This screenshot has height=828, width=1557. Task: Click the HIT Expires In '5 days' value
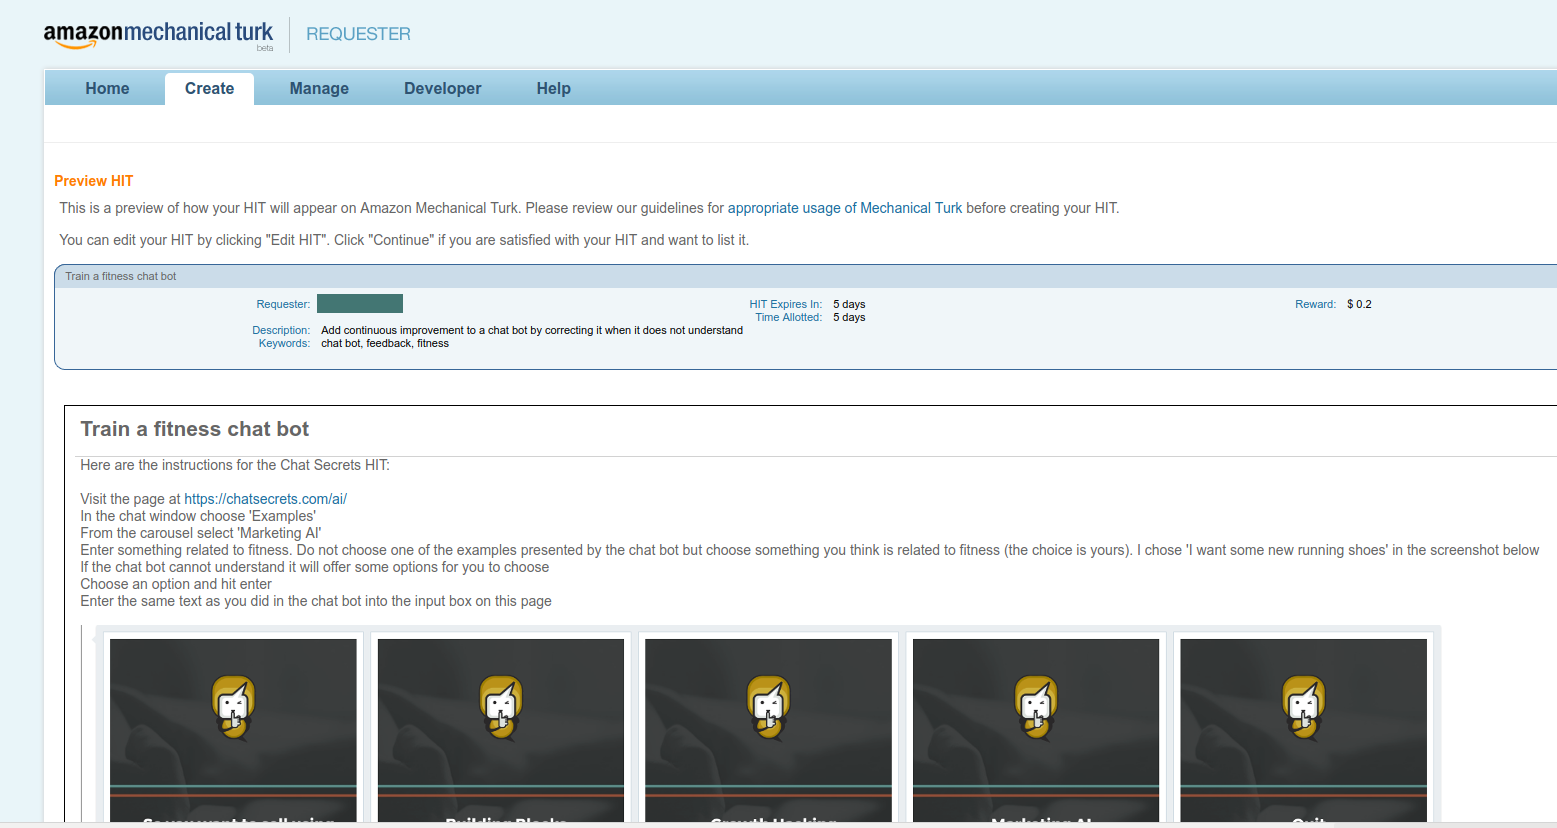pos(849,304)
